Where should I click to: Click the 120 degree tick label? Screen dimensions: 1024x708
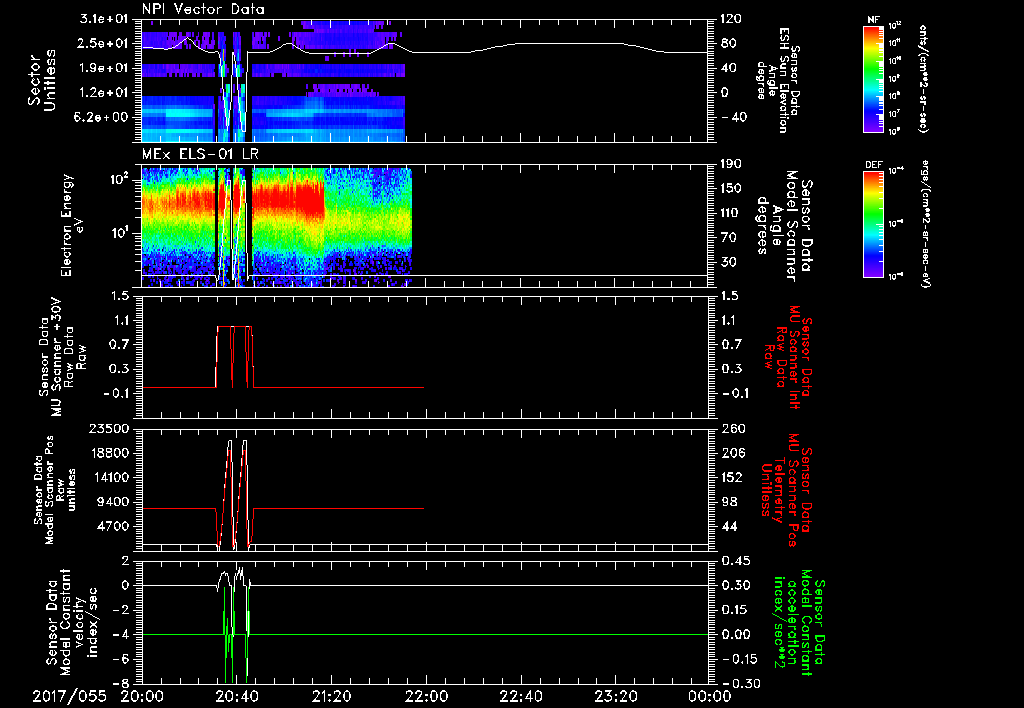coord(731,19)
